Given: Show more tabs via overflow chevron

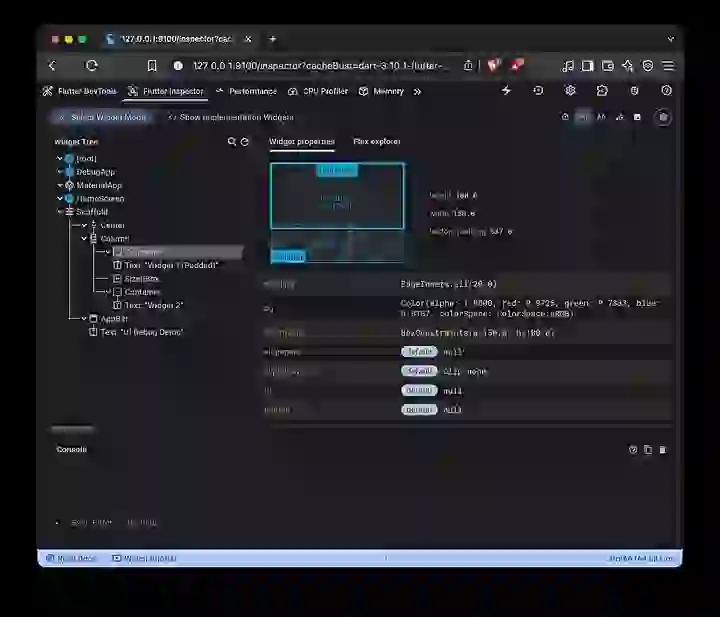Looking at the screenshot, I should coord(417,91).
